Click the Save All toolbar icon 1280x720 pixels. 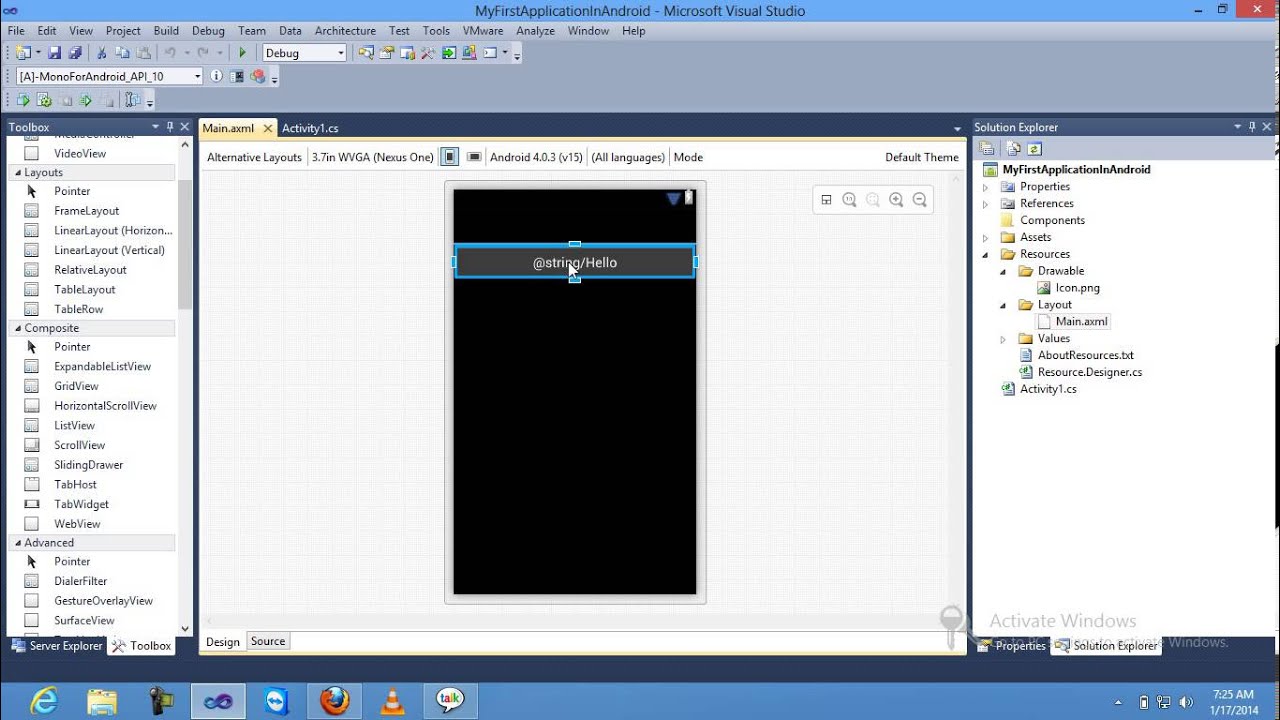coord(74,53)
